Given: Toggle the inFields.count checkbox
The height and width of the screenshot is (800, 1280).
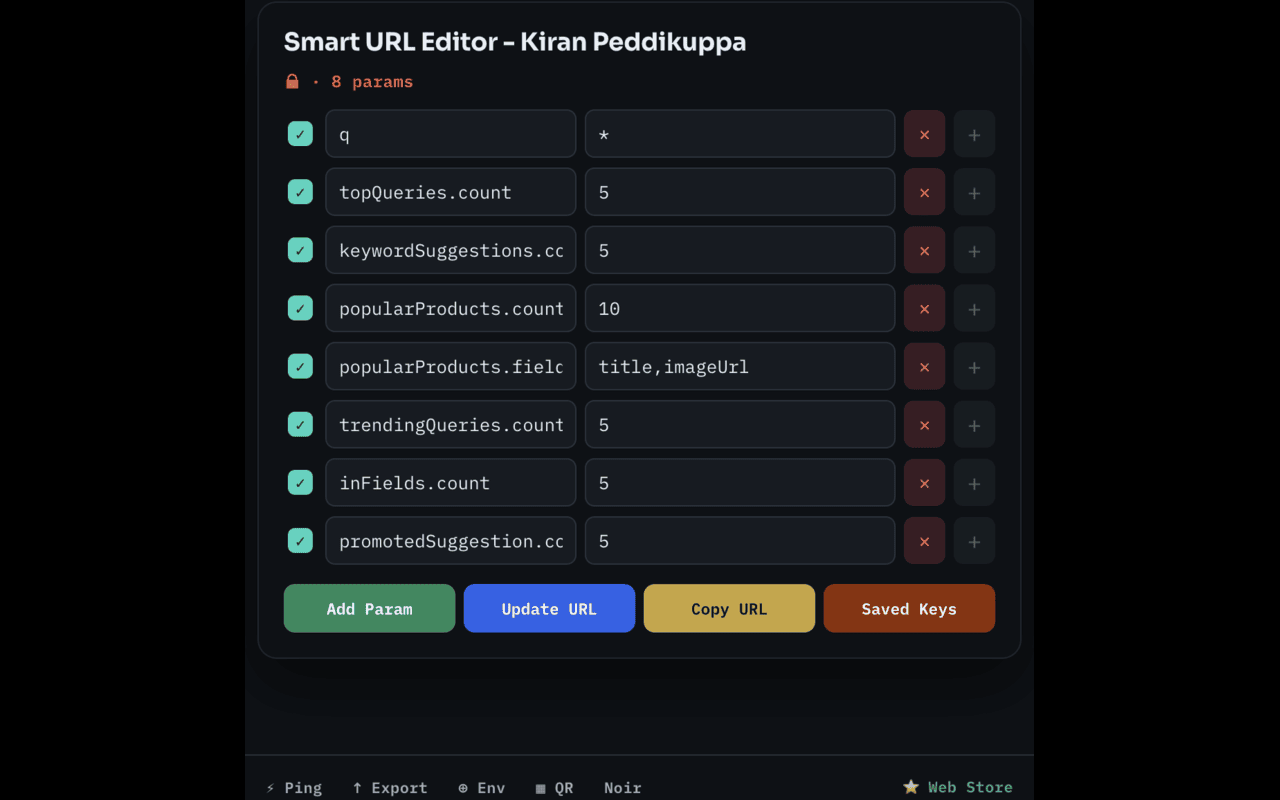Looking at the screenshot, I should (300, 483).
